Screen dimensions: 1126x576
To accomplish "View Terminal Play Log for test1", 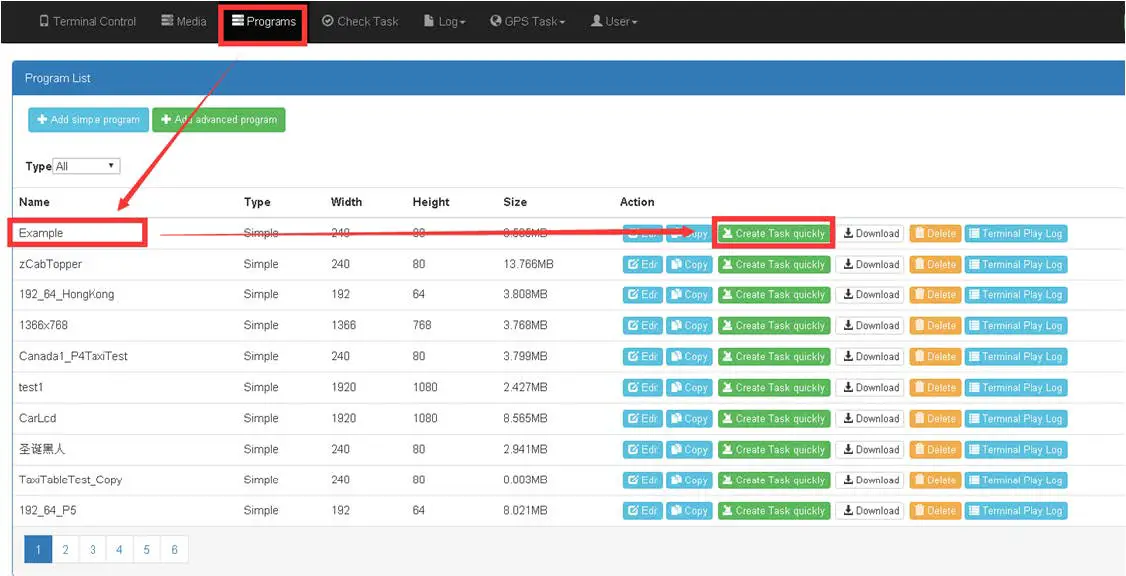I will [x=1015, y=388].
